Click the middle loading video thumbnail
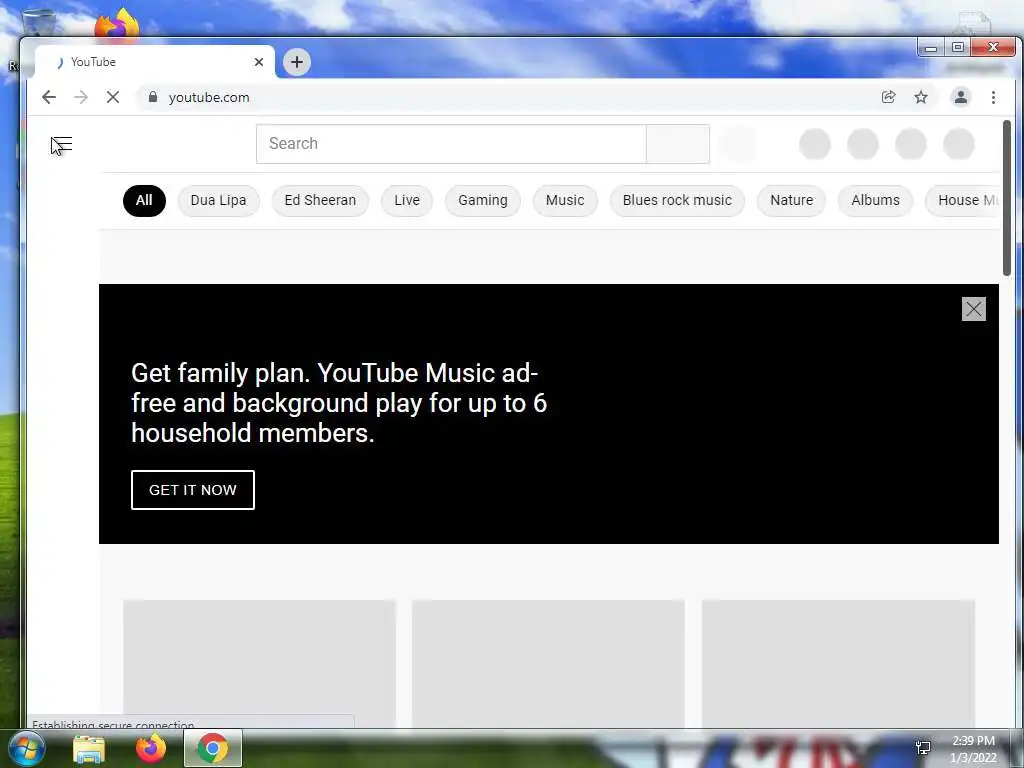Image resolution: width=1024 pixels, height=768 pixels. click(548, 663)
